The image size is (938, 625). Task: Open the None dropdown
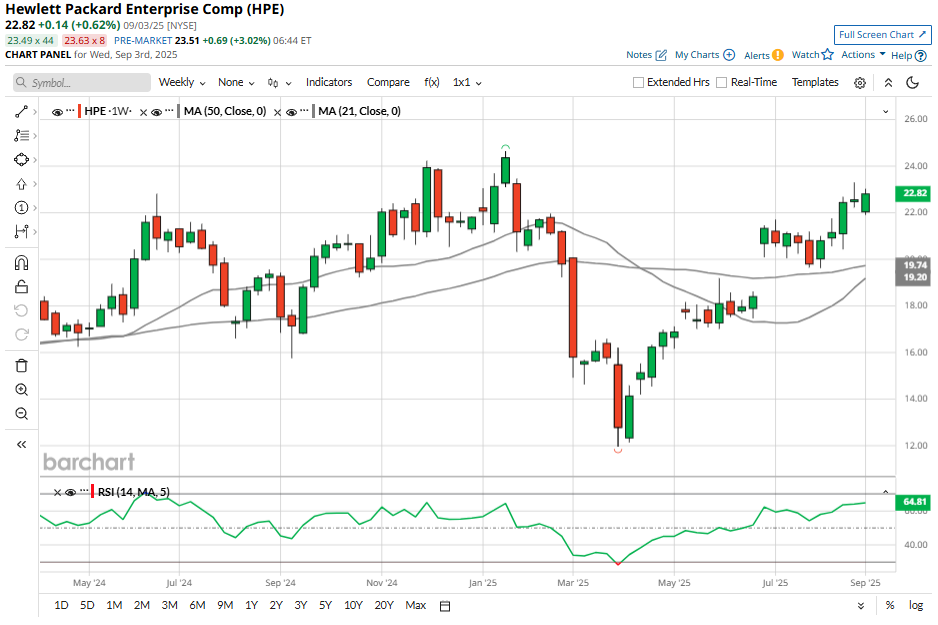click(236, 83)
